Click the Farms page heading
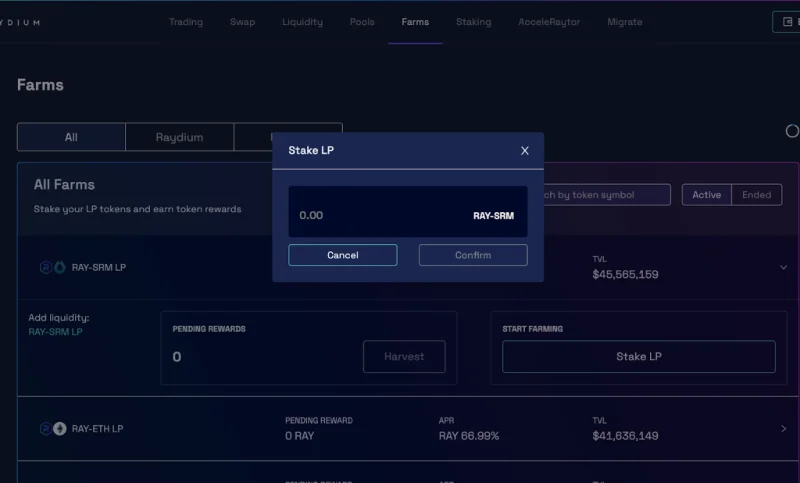Screen dimensions: 800x483 pyautogui.click(x=40, y=85)
